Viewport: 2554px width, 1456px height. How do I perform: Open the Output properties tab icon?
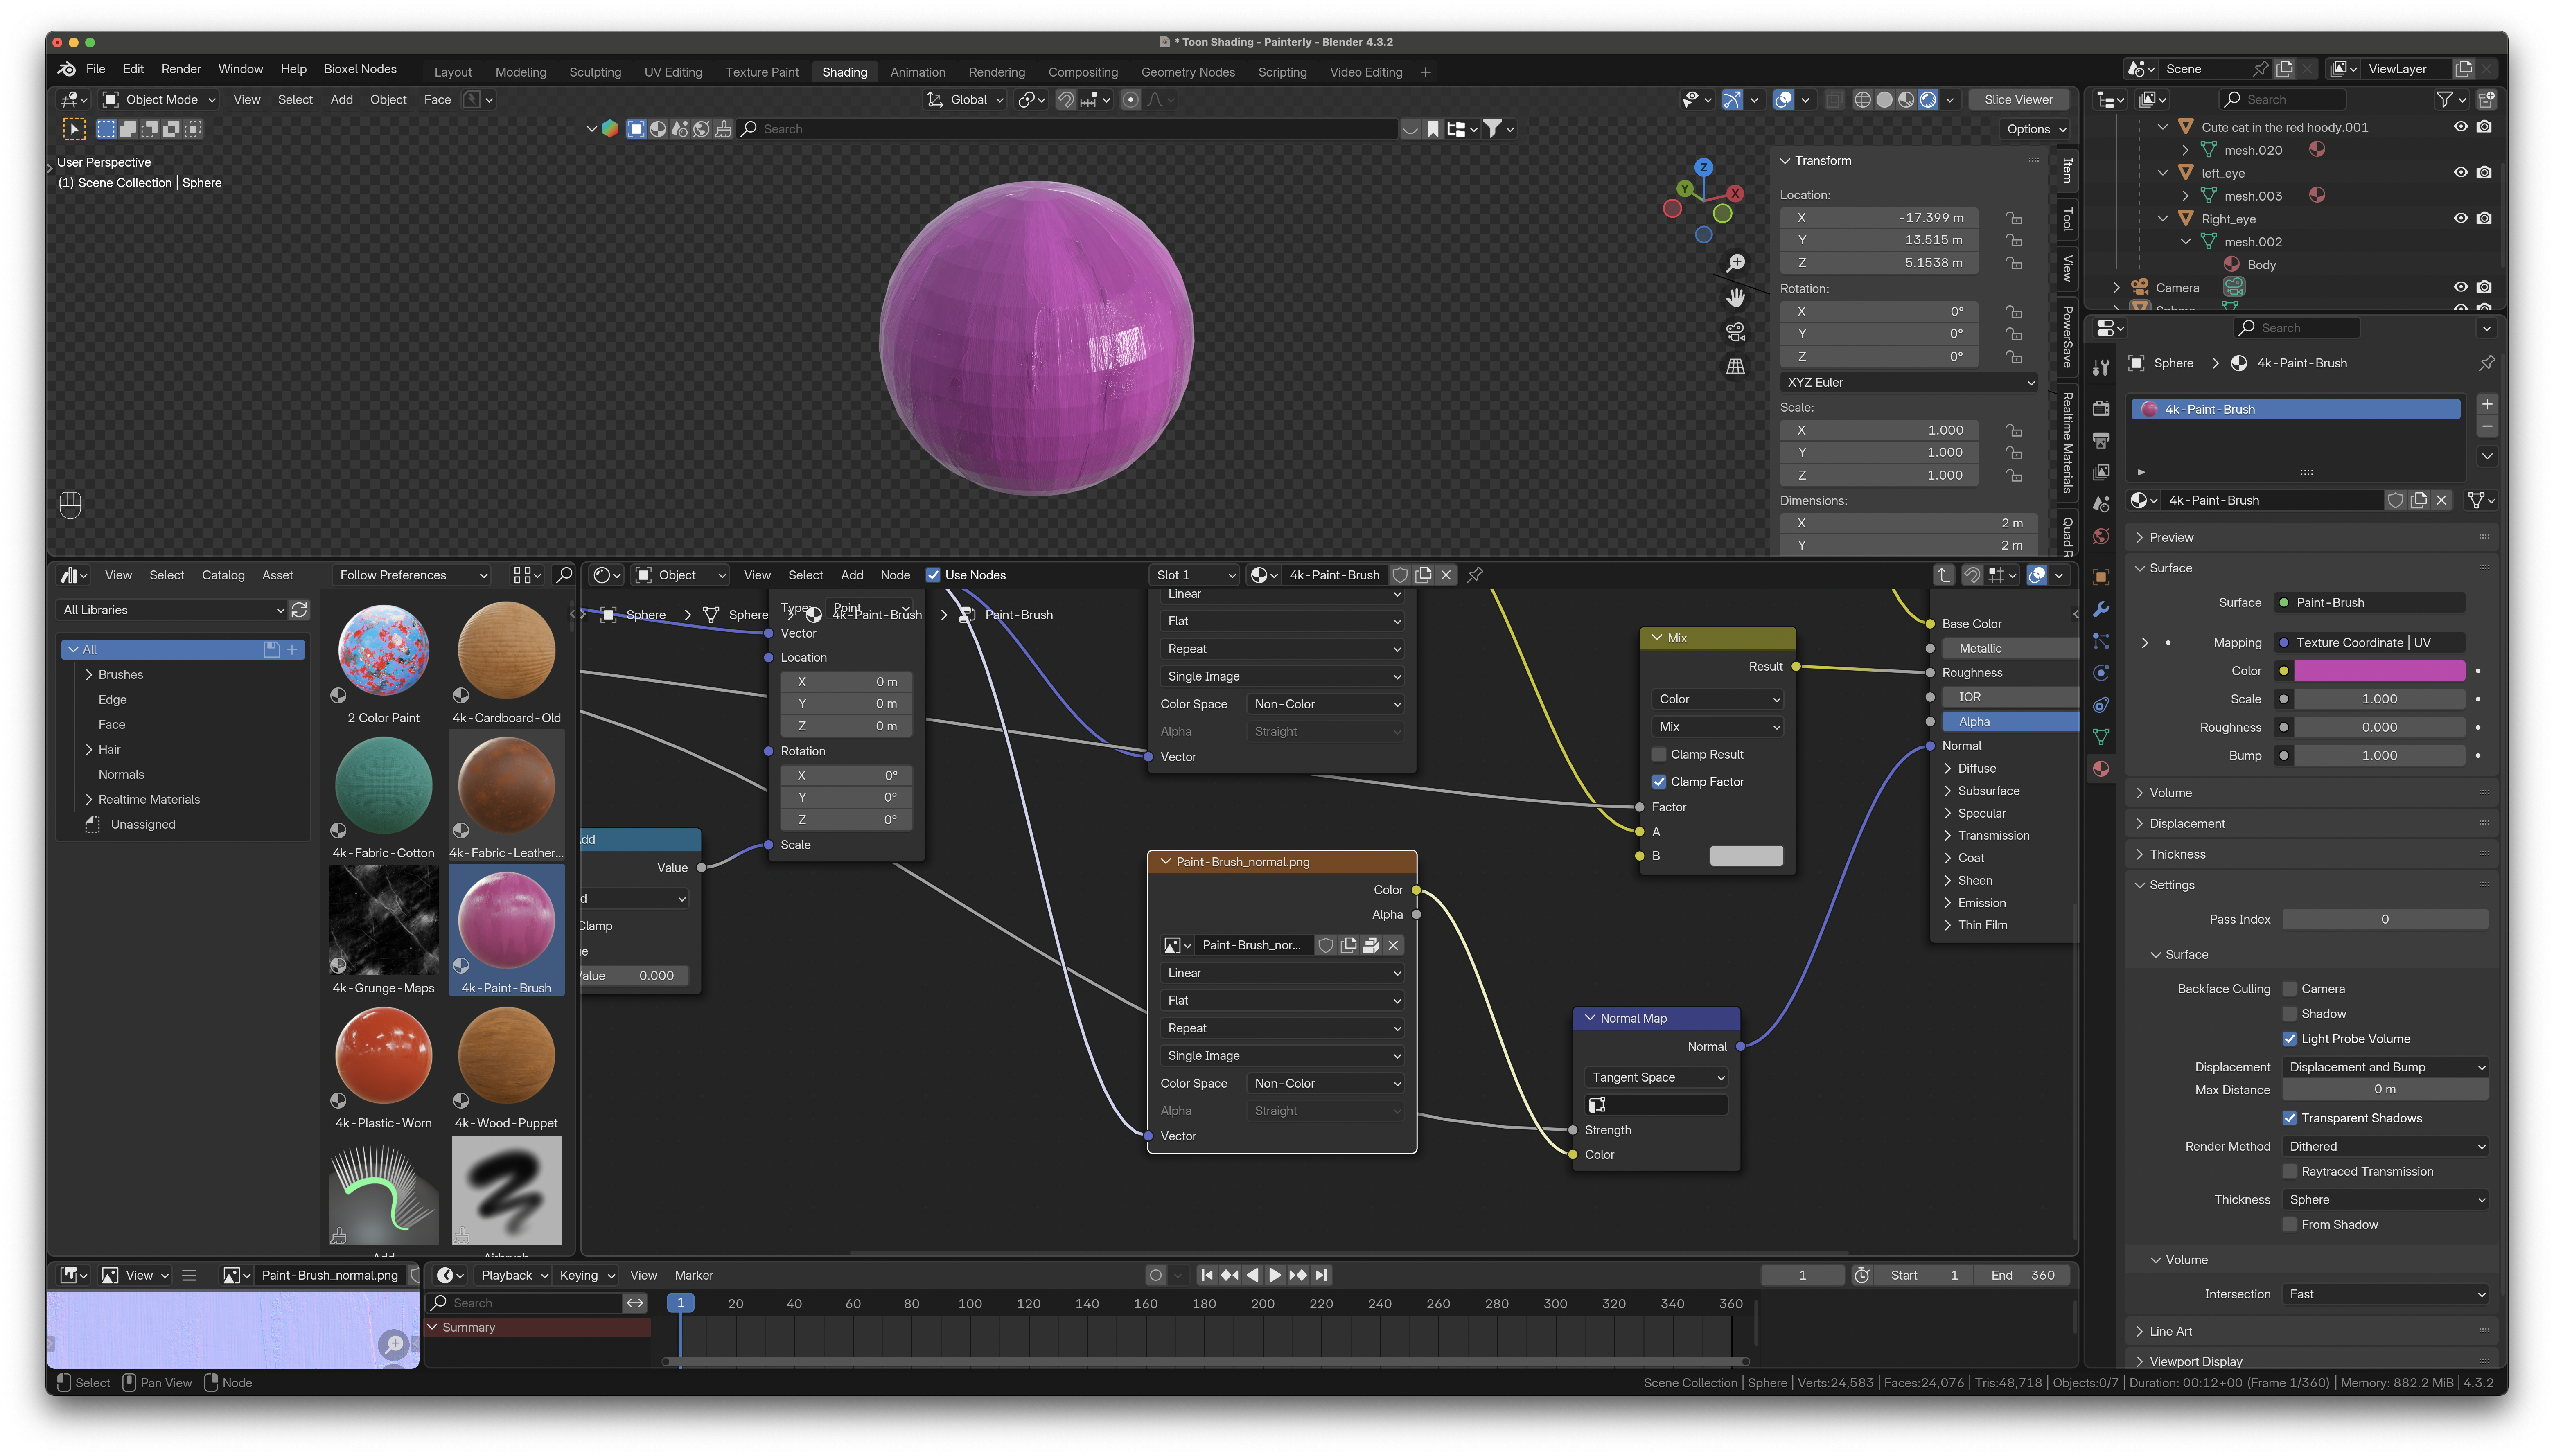pos(2101,440)
